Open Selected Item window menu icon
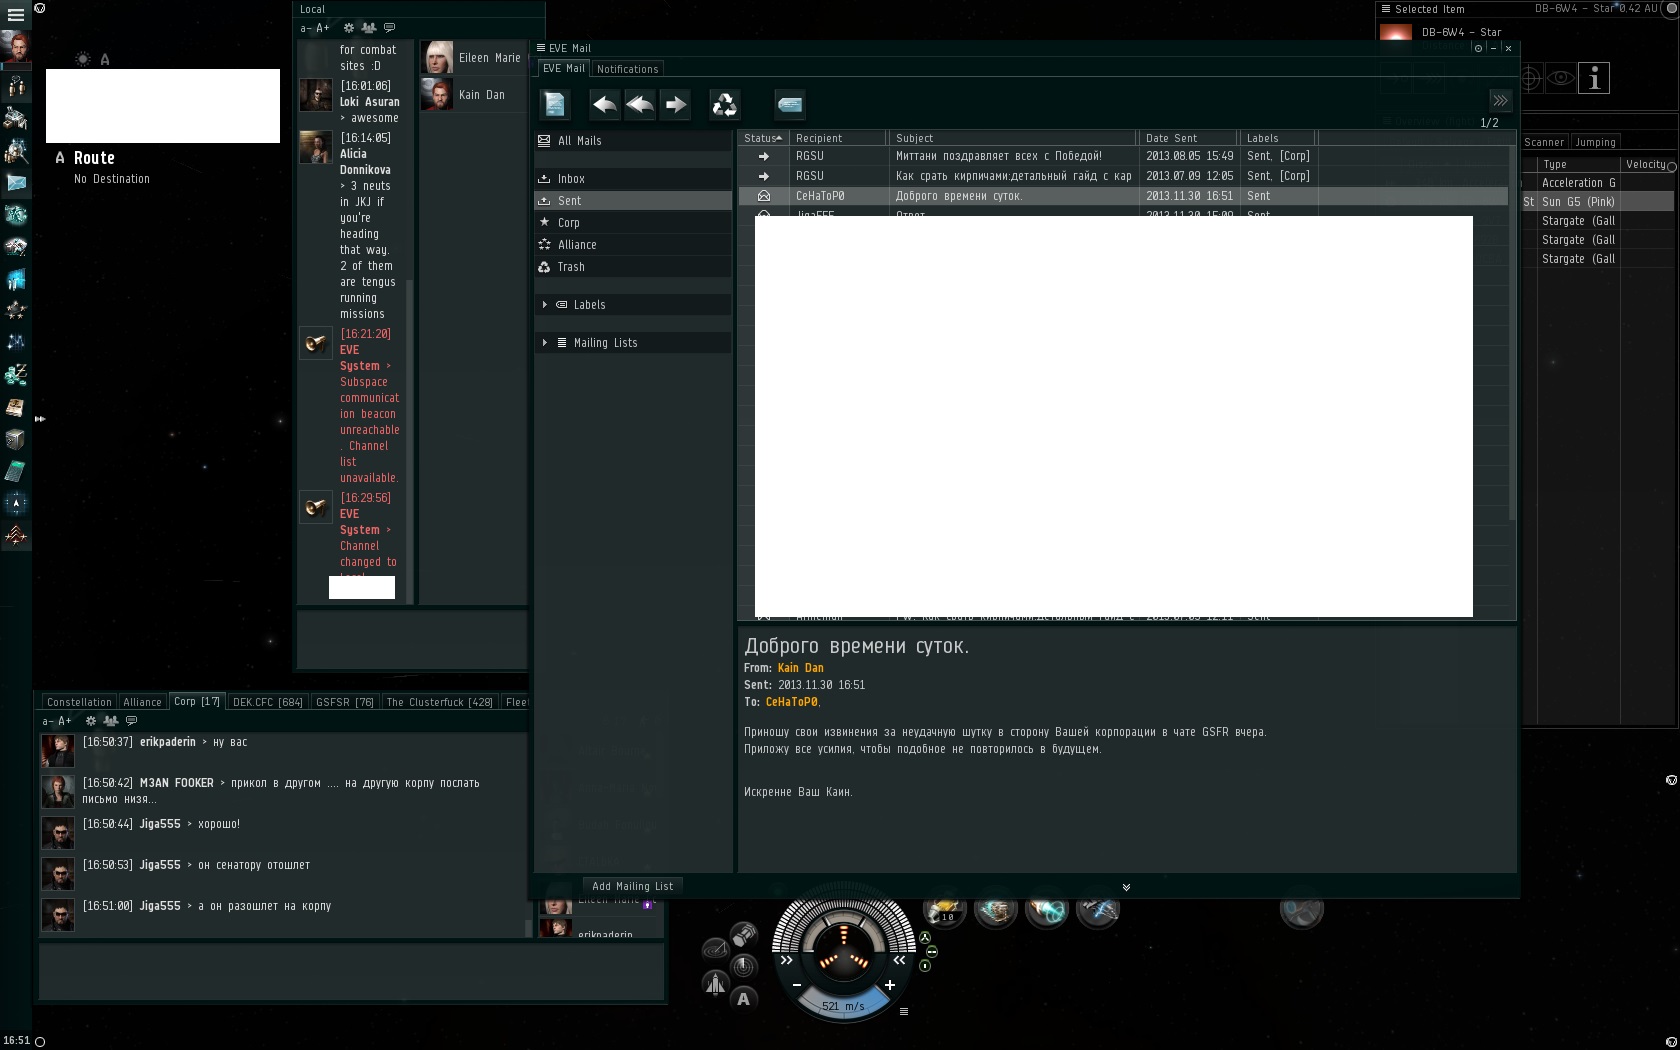This screenshot has height=1050, width=1680. click(1386, 9)
